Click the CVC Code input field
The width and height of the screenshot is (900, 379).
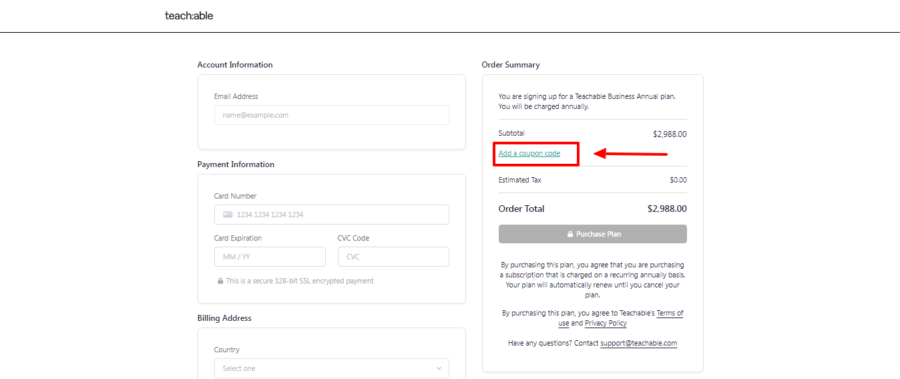click(x=393, y=257)
